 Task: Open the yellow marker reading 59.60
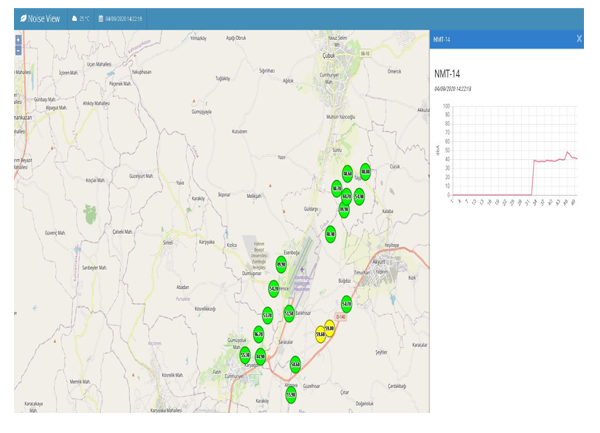point(320,334)
